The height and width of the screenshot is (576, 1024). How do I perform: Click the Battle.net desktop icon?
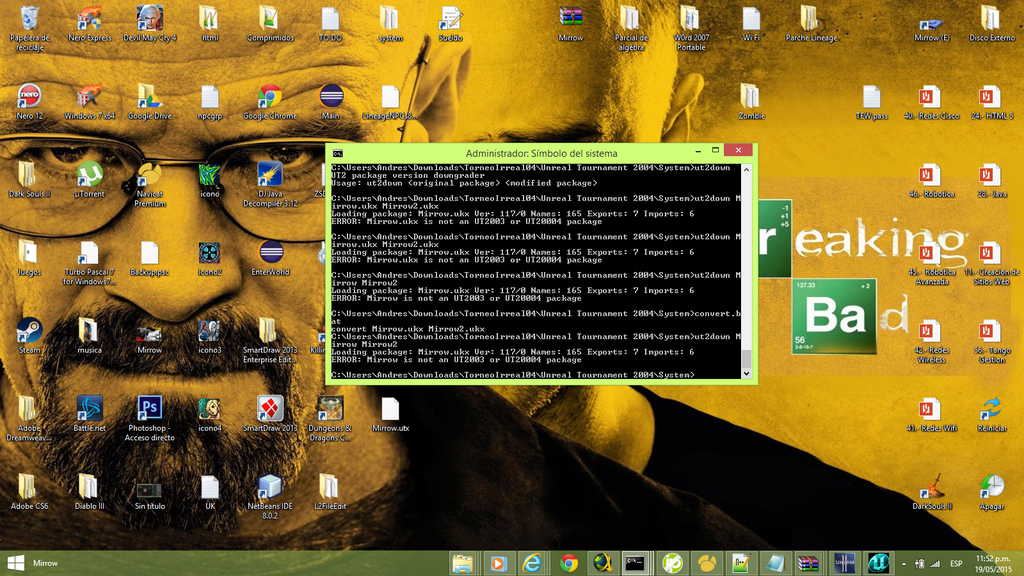click(x=89, y=409)
